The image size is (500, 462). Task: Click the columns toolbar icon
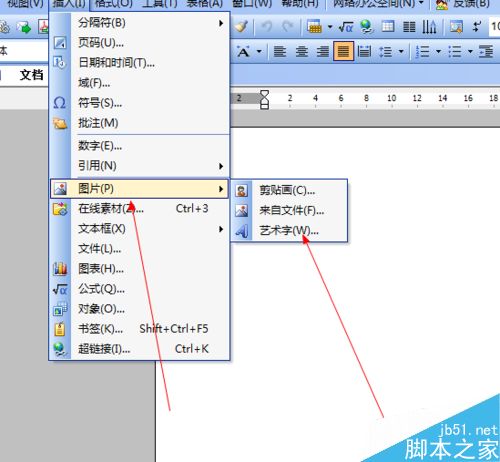pos(409,27)
